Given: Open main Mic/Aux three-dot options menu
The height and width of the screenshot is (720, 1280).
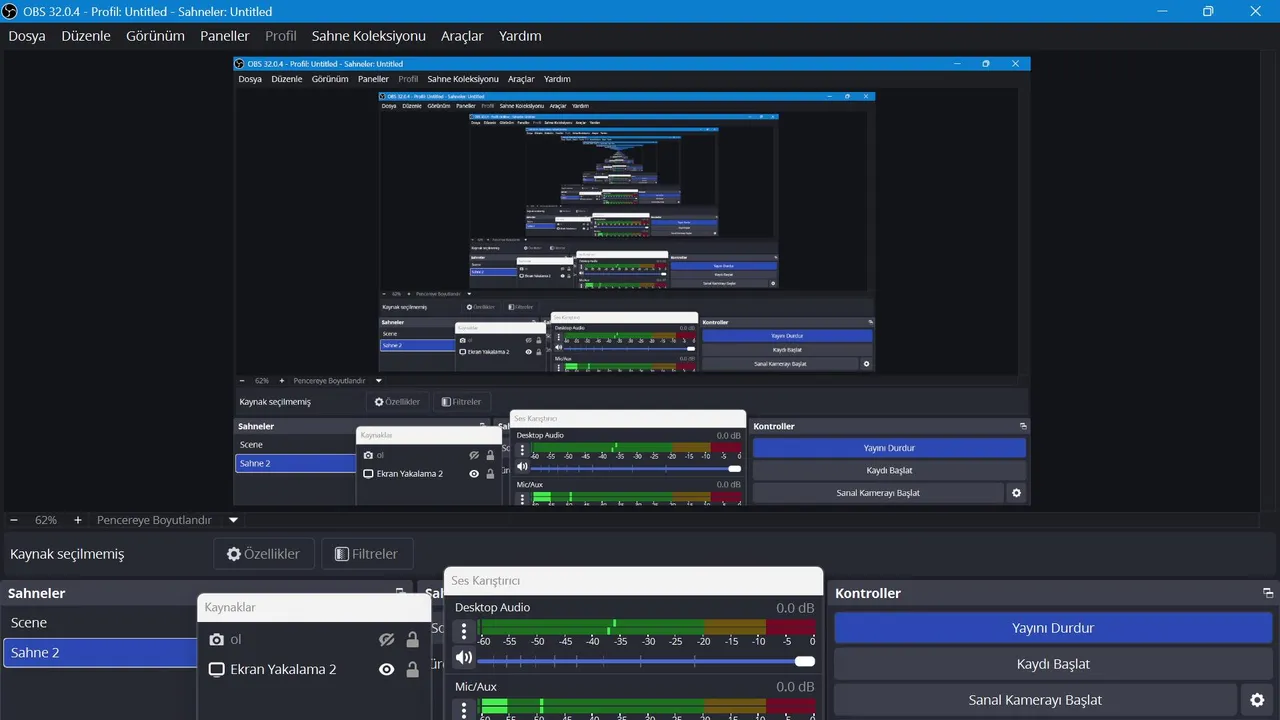Looking at the screenshot, I should click(463, 710).
